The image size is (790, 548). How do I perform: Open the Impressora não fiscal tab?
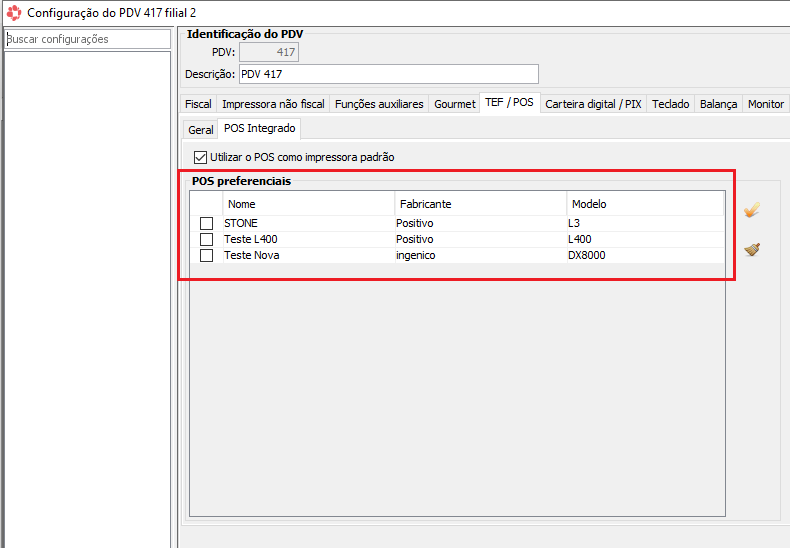coord(273,104)
